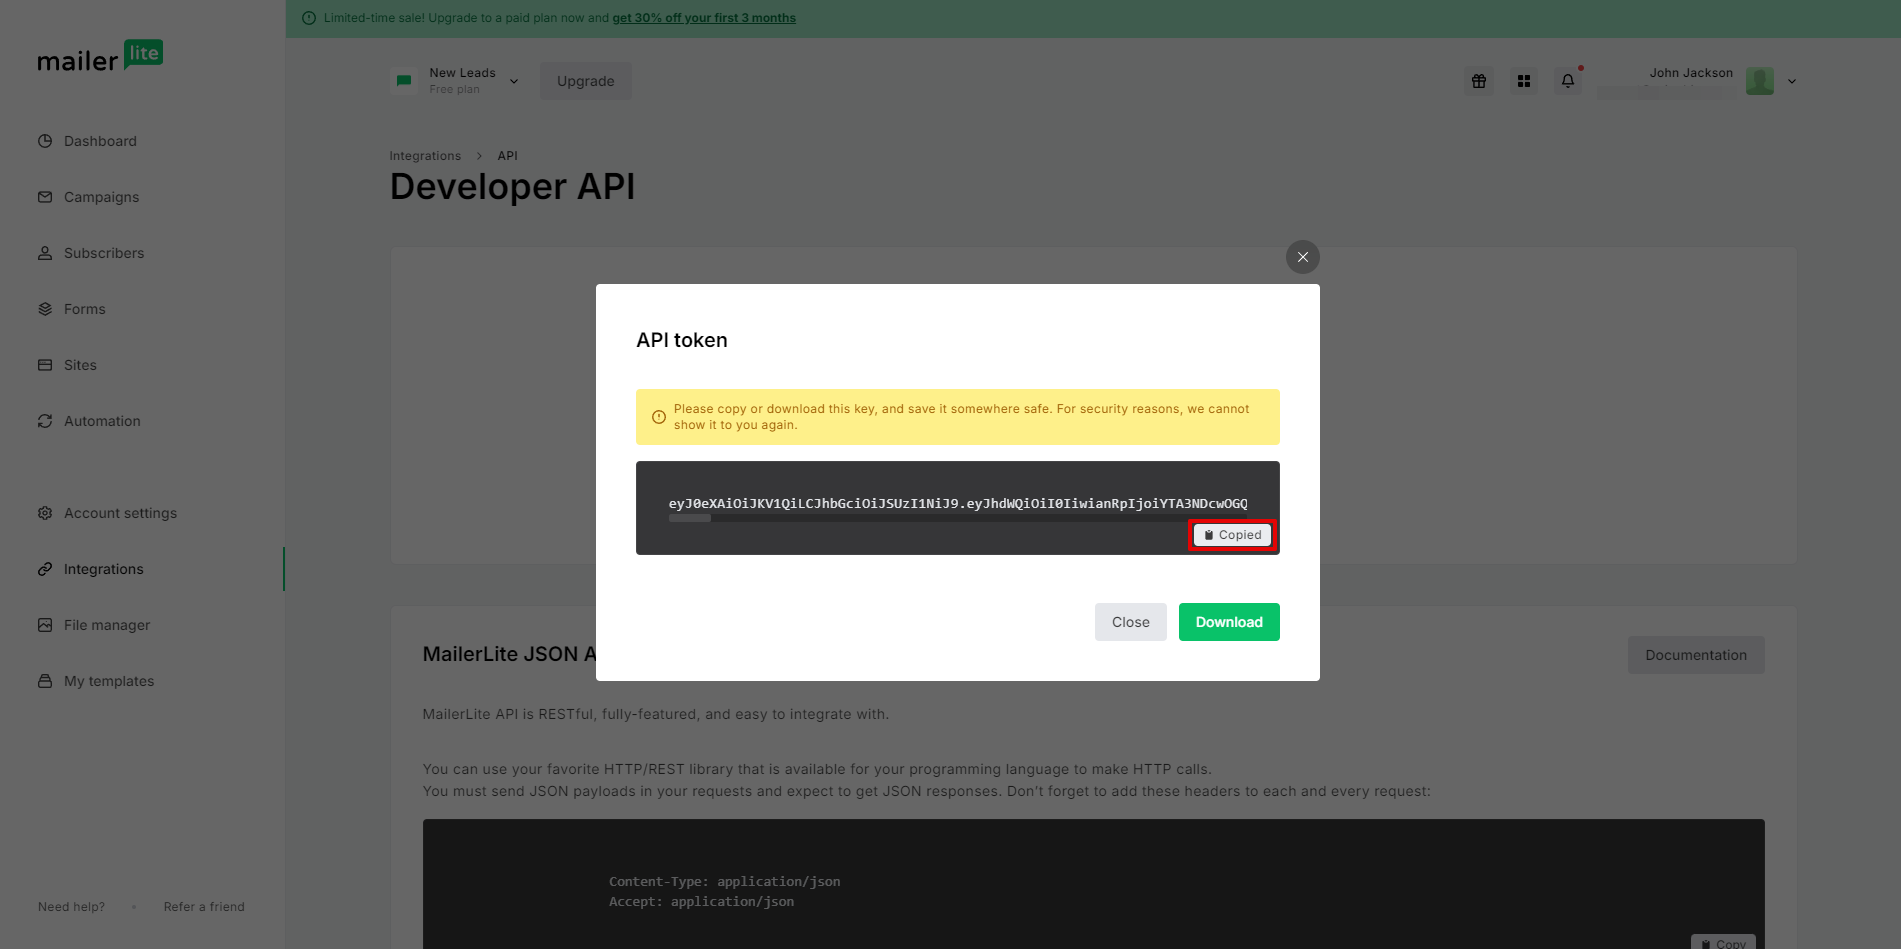Open My templates in the sidebar
Screen dimensions: 1901x949
coord(109,681)
